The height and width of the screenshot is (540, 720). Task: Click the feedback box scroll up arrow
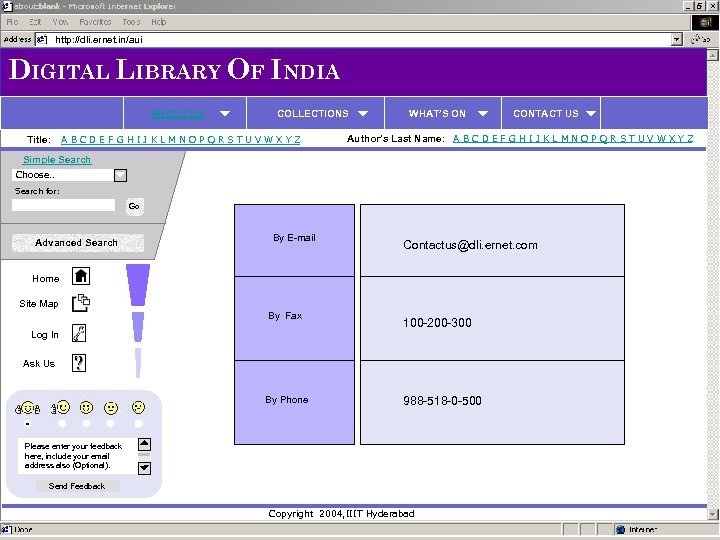click(x=144, y=444)
